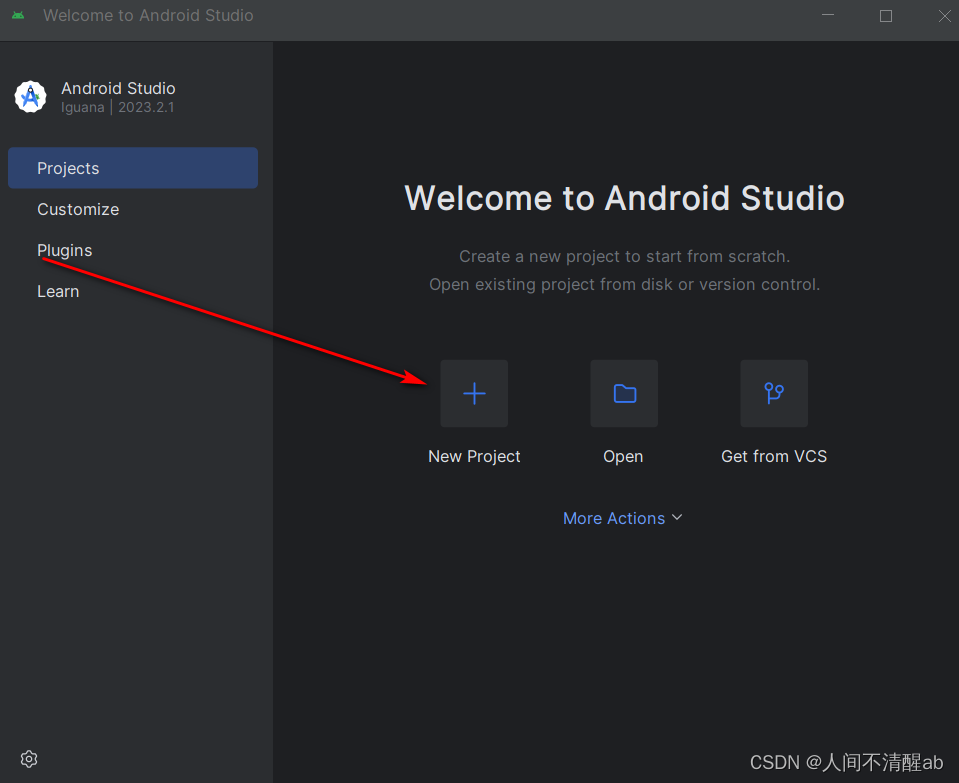Clone a repository using Get from VCS
The width and height of the screenshot is (959, 783).
[773, 456]
